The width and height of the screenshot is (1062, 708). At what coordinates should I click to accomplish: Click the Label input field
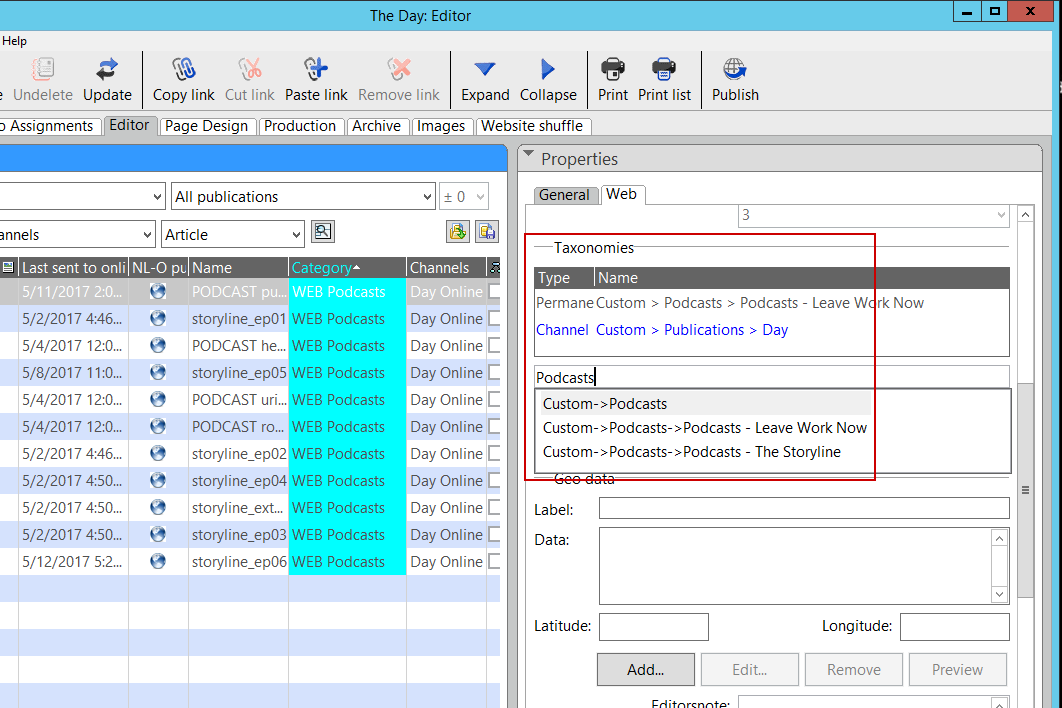point(804,508)
